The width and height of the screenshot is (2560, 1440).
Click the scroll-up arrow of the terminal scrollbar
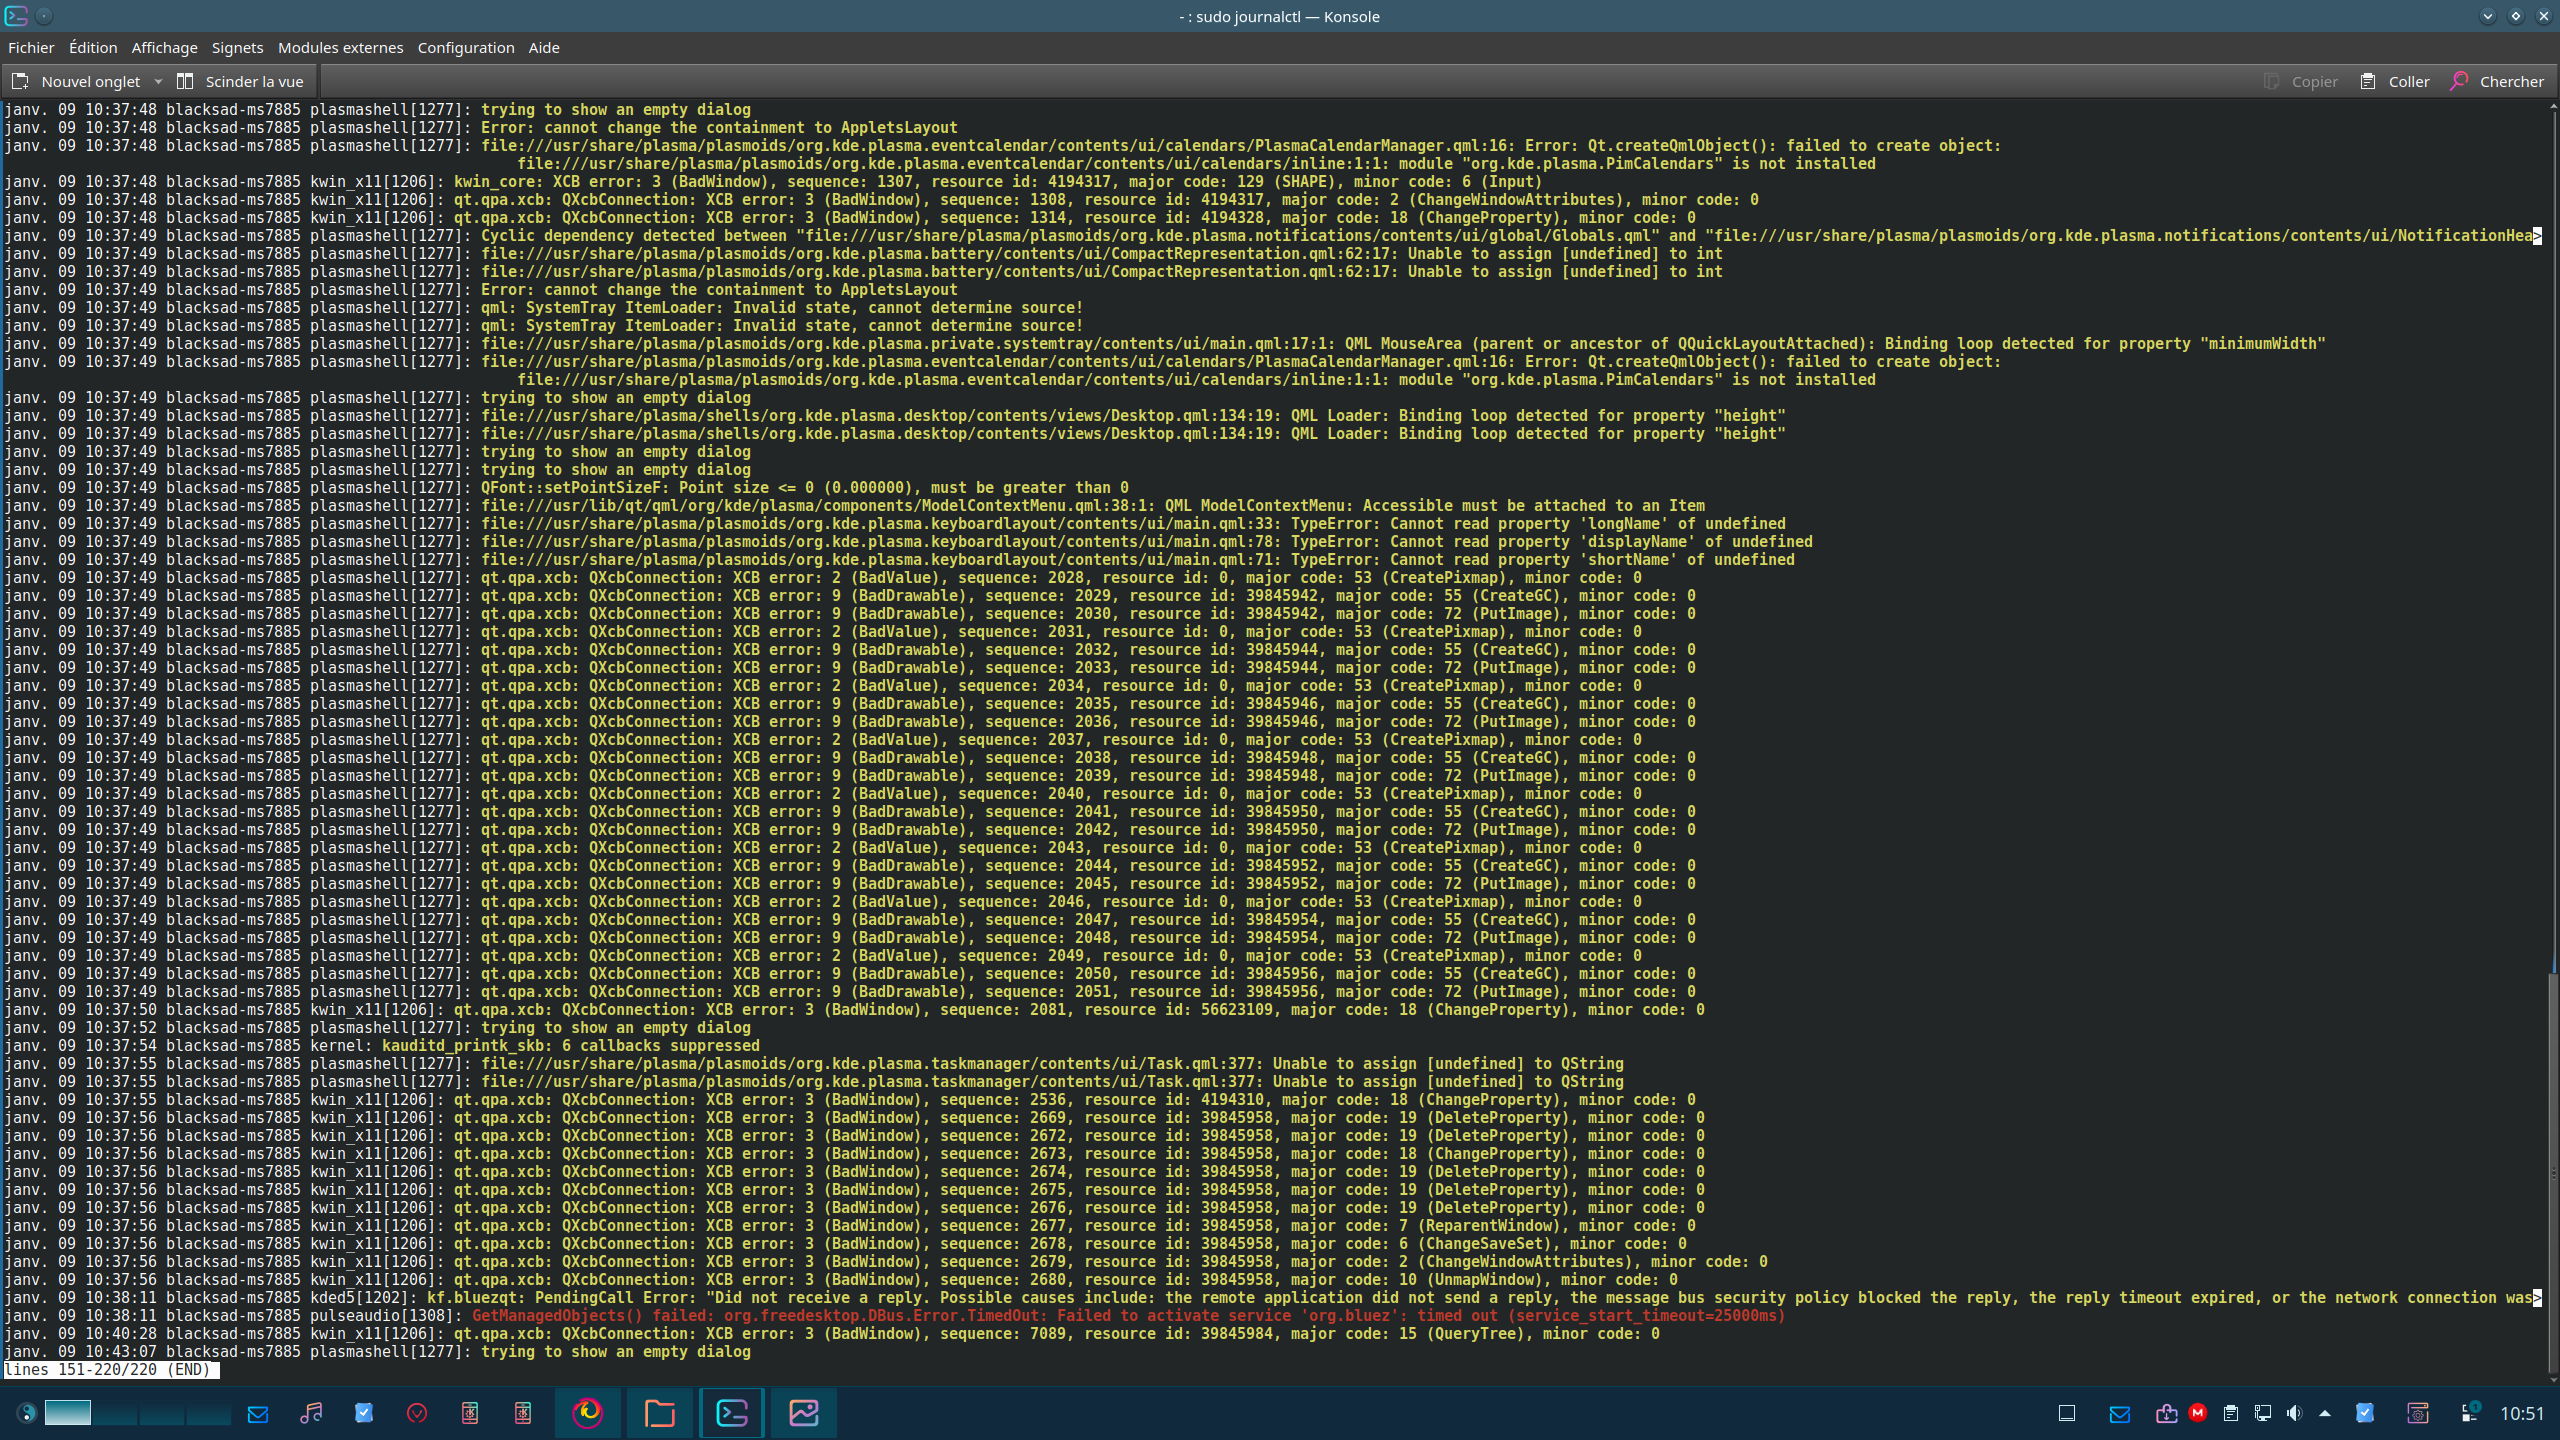pyautogui.click(x=2554, y=104)
